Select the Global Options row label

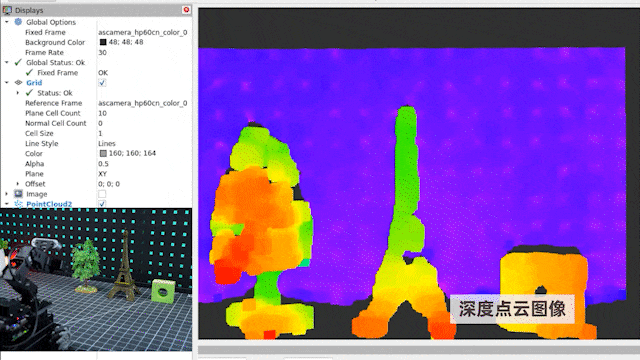(x=51, y=22)
